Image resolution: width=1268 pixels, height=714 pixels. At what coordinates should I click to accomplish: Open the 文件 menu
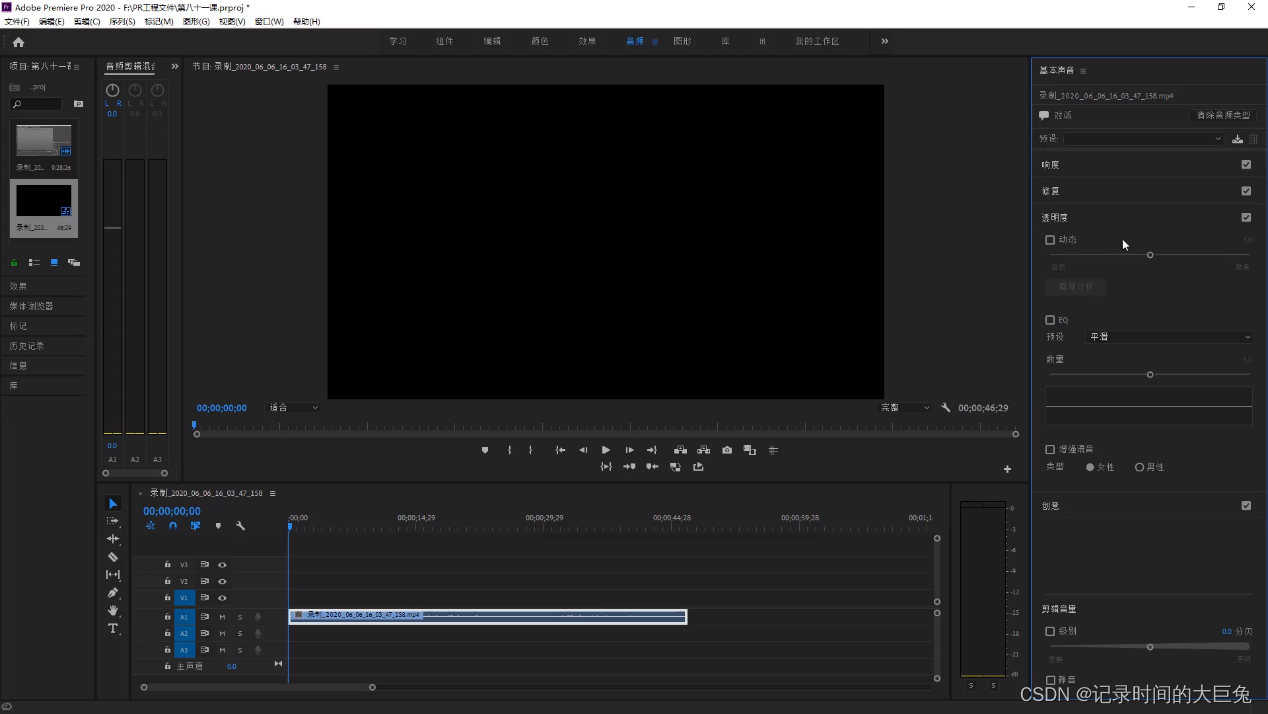click(17, 21)
